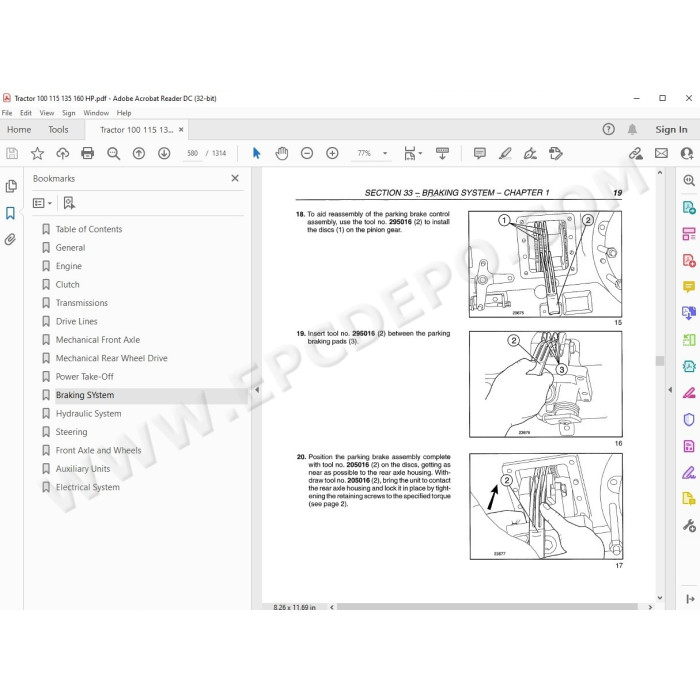Click the share with others icon
Screen dimensions: 700x700
coord(687,154)
